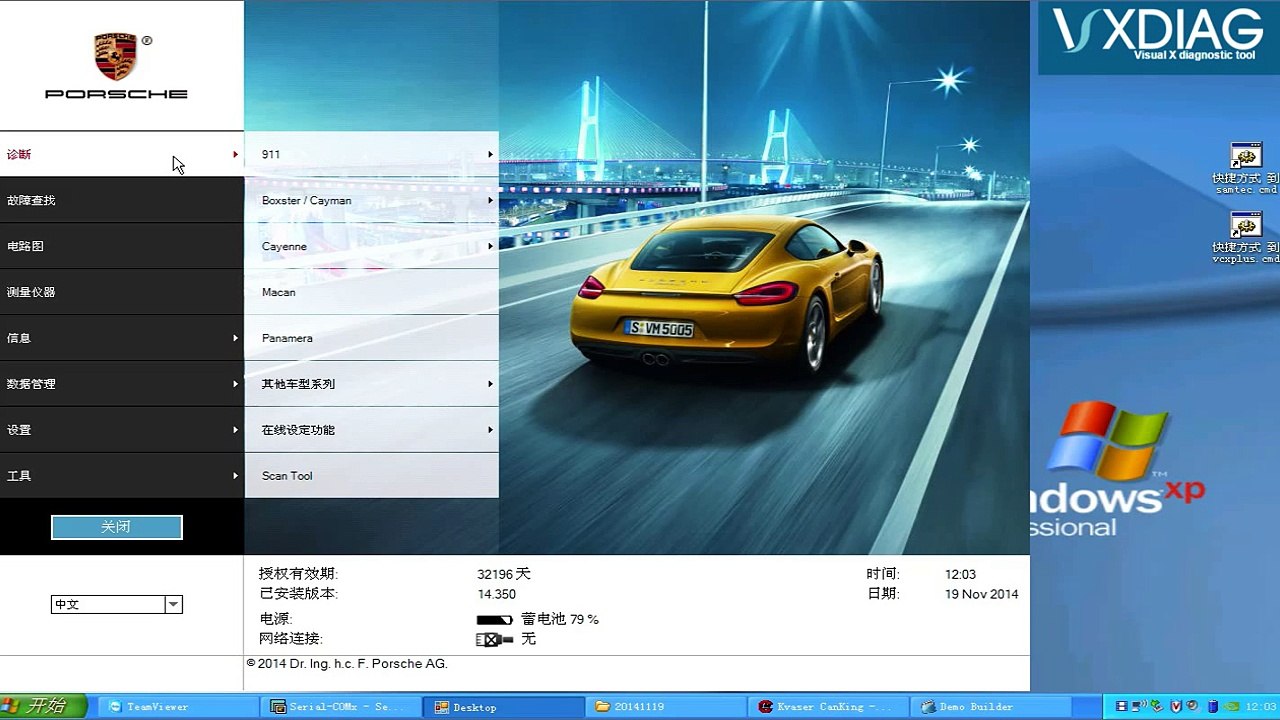Choose Boxster / Cayman from the submenu

[372, 200]
